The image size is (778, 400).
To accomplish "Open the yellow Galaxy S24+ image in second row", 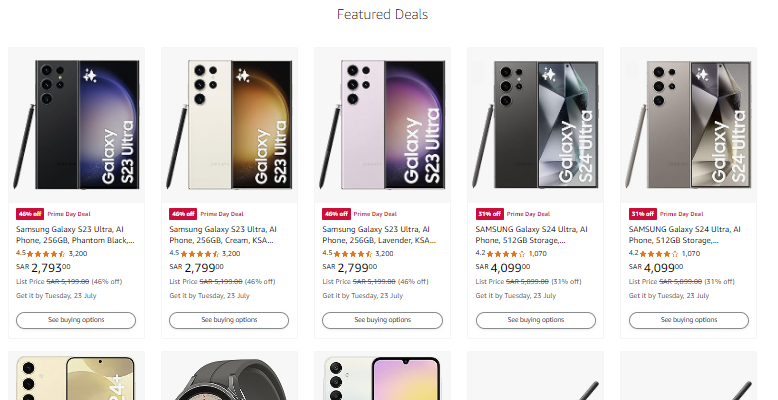I will click(x=76, y=380).
